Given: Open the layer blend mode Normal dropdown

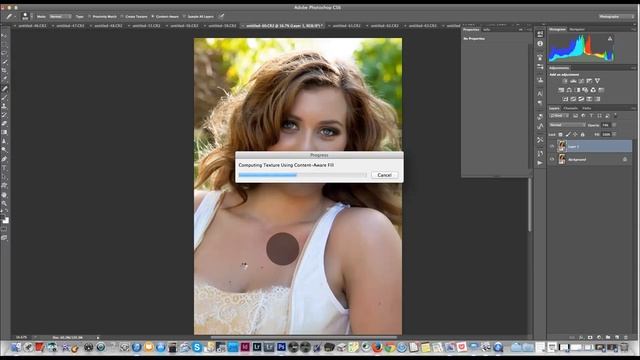Looking at the screenshot, I should coord(567,125).
